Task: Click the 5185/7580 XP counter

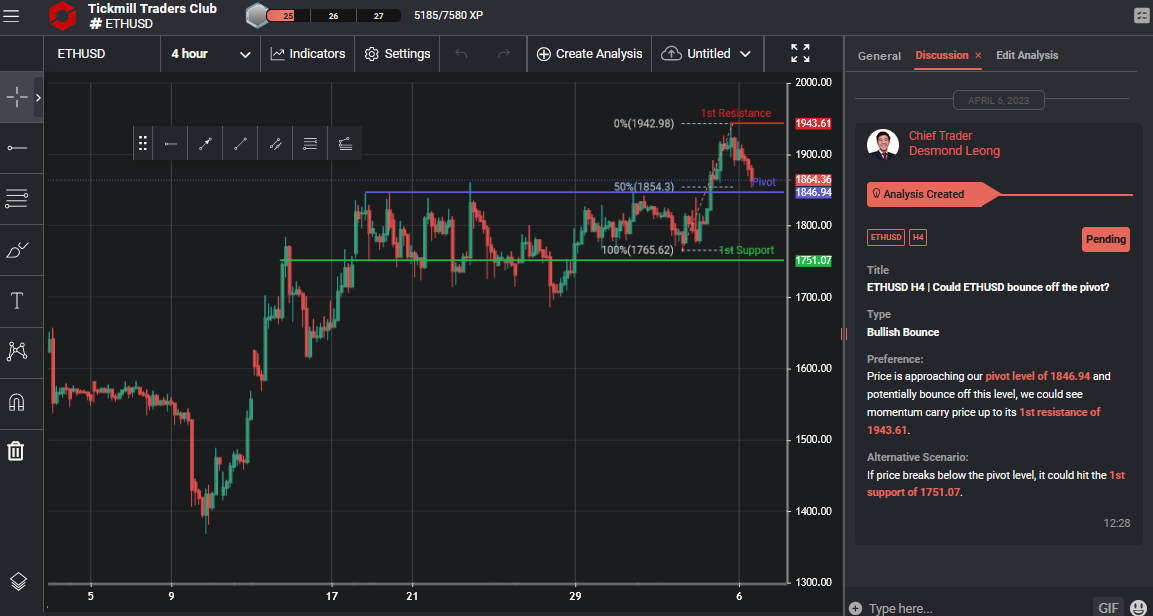Action: tap(449, 15)
